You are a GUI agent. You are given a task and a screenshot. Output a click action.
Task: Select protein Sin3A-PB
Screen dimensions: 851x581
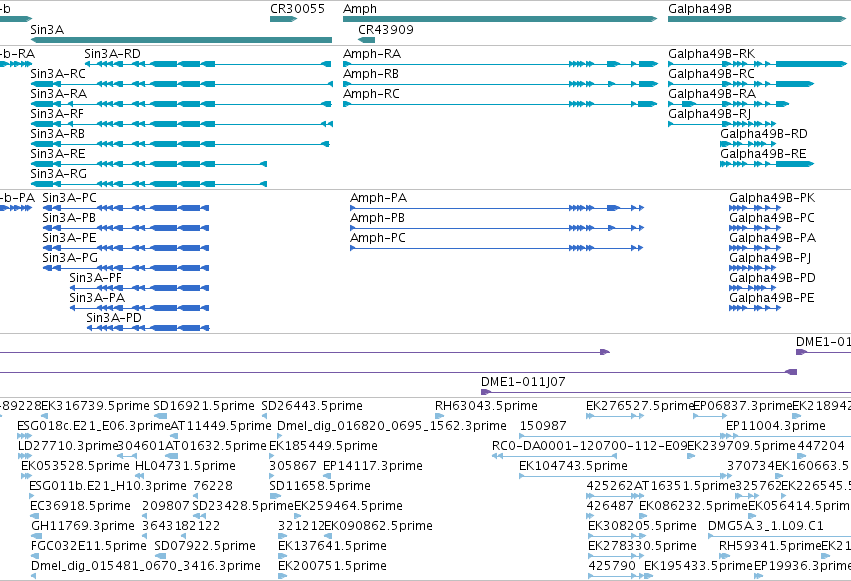[126, 228]
